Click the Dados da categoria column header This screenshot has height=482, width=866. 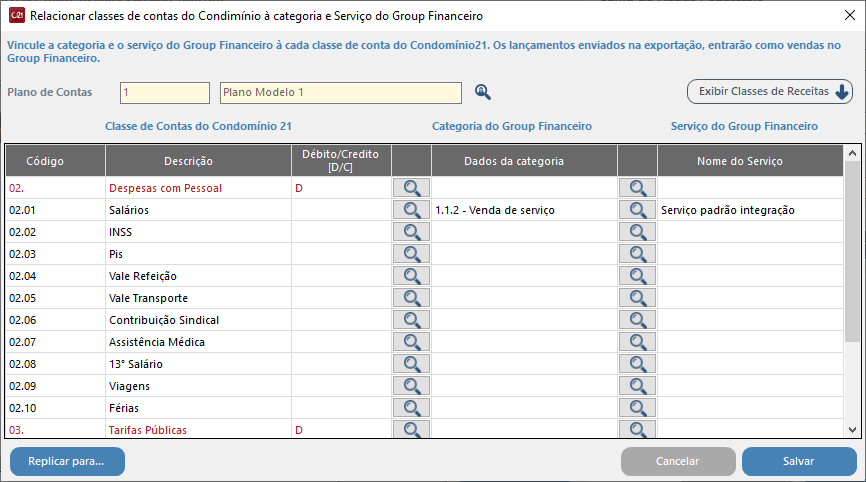tap(524, 161)
